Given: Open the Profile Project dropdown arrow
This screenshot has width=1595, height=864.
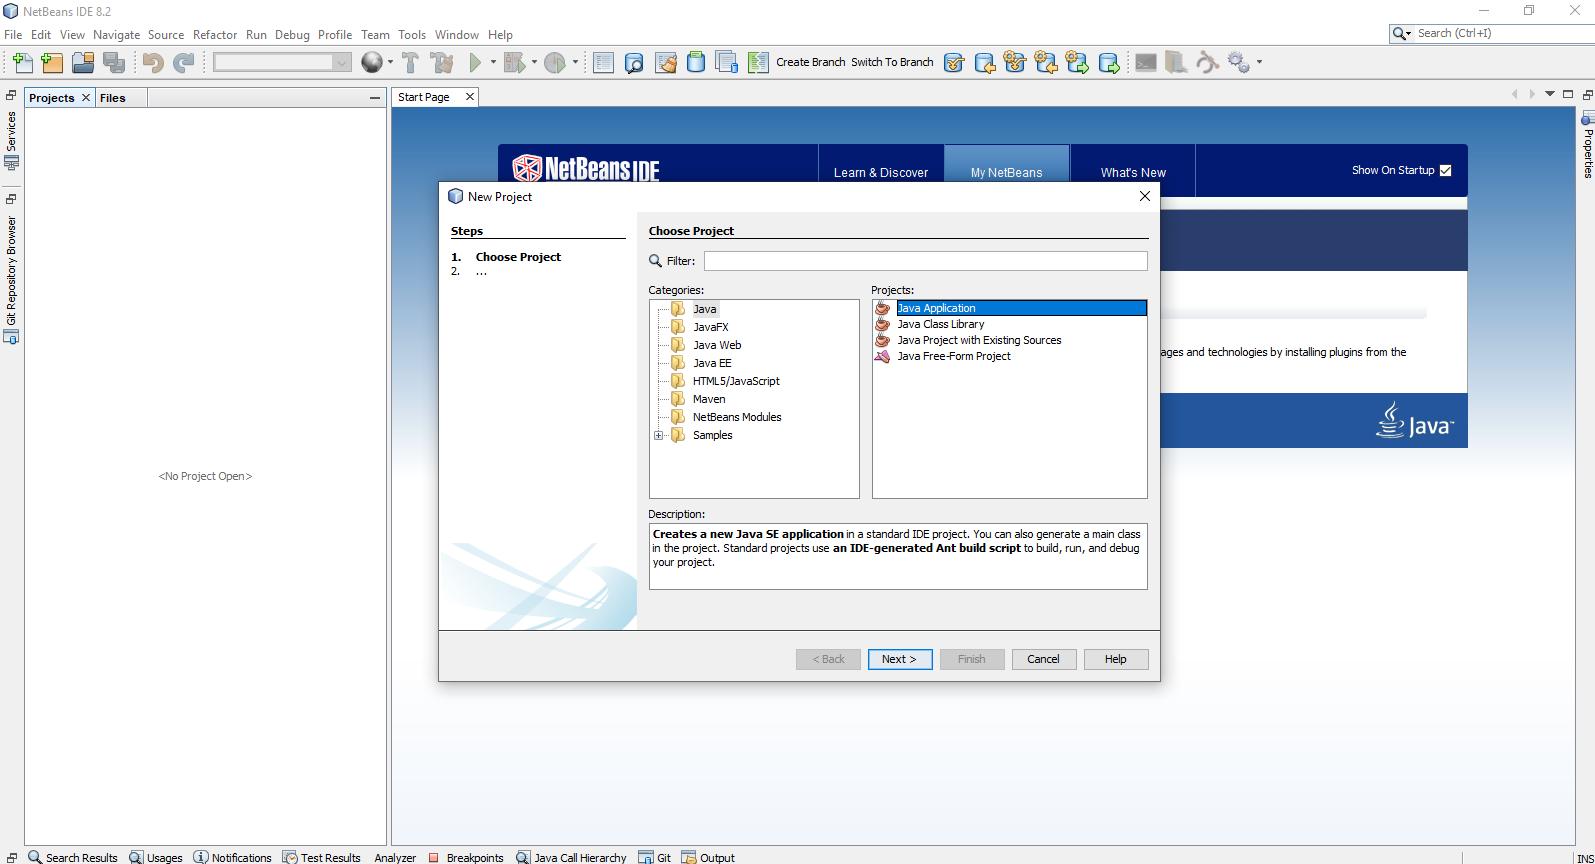Looking at the screenshot, I should pyautogui.click(x=575, y=62).
